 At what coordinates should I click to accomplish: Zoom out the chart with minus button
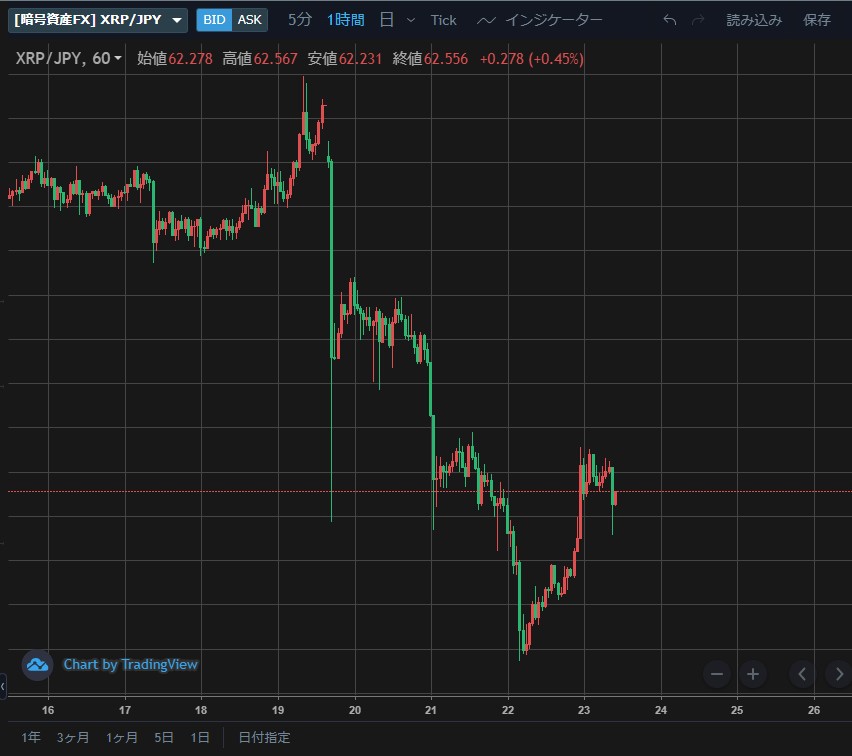pyautogui.click(x=717, y=674)
